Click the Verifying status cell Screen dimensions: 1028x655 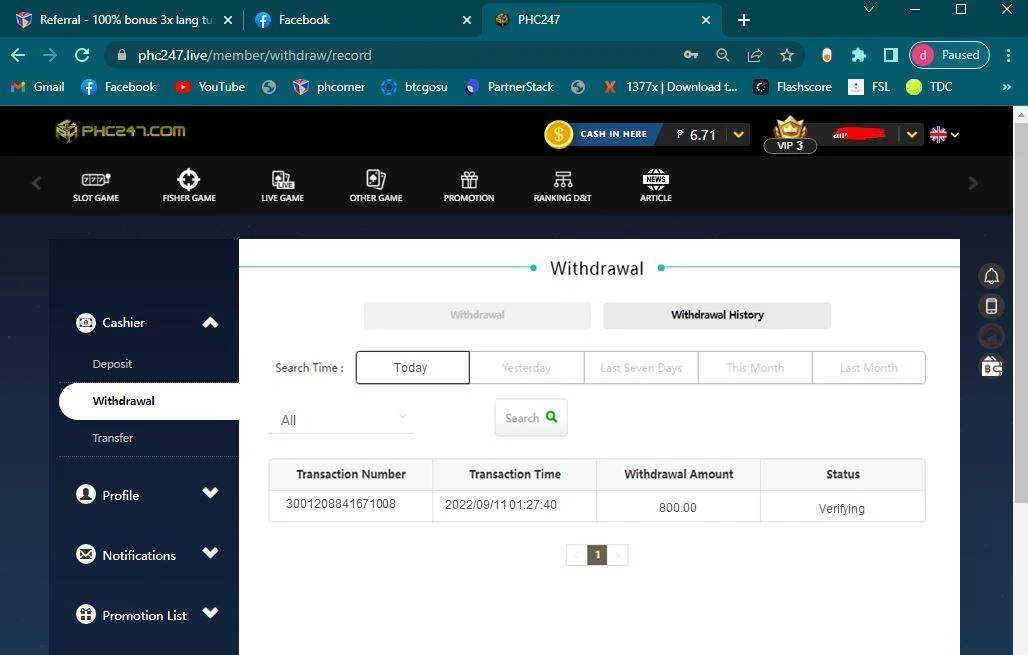(x=842, y=508)
